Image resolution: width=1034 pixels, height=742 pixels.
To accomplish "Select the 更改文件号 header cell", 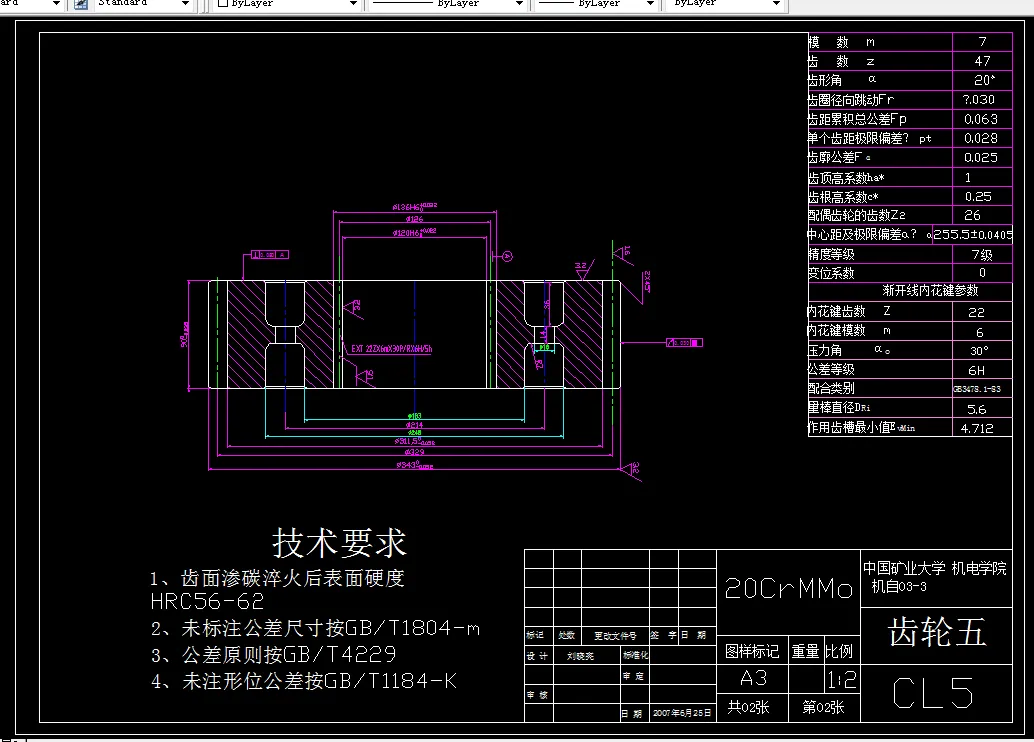I will coord(615,636).
